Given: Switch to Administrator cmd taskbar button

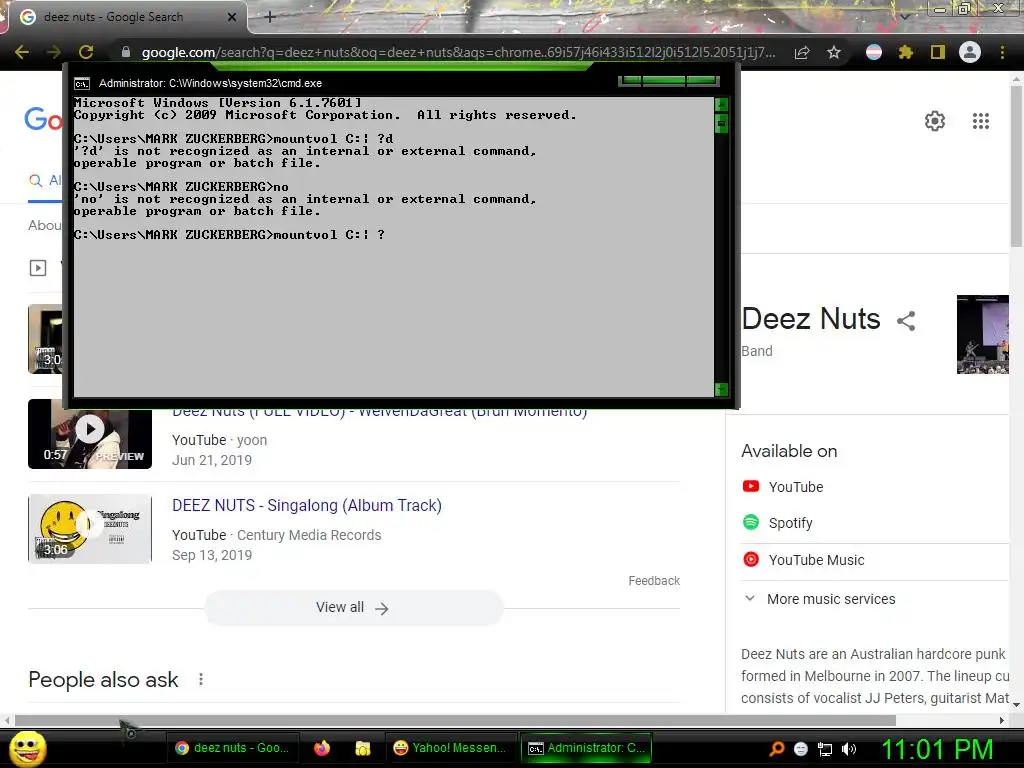Looking at the screenshot, I should [x=586, y=748].
